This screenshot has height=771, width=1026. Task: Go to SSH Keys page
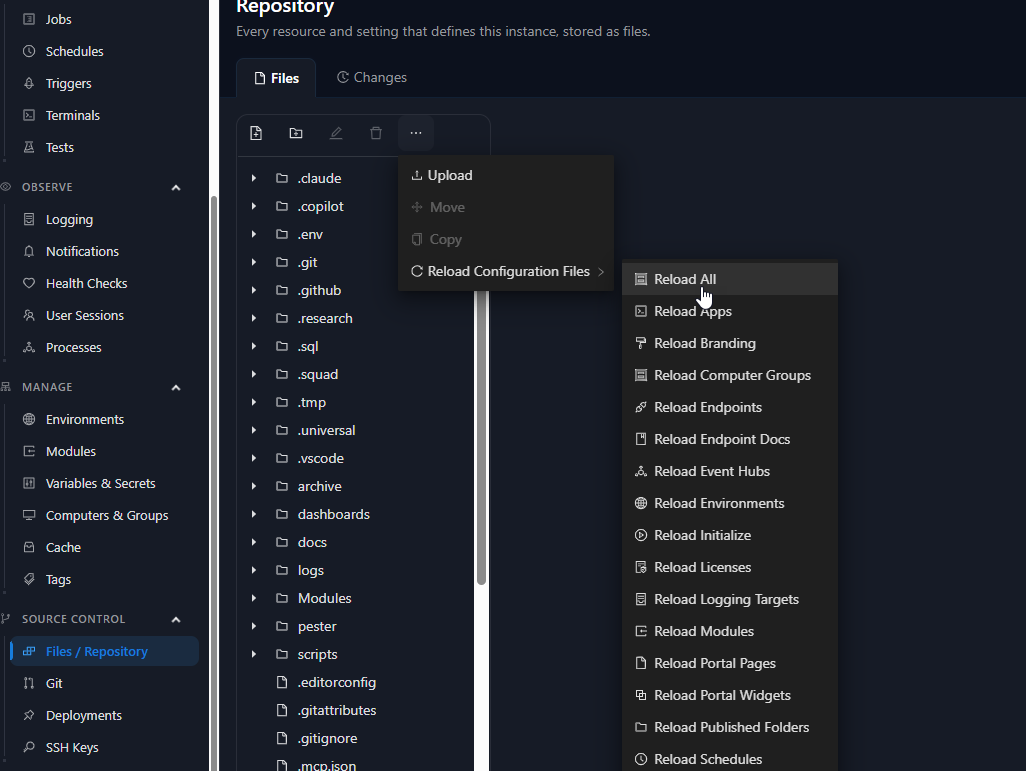point(72,747)
